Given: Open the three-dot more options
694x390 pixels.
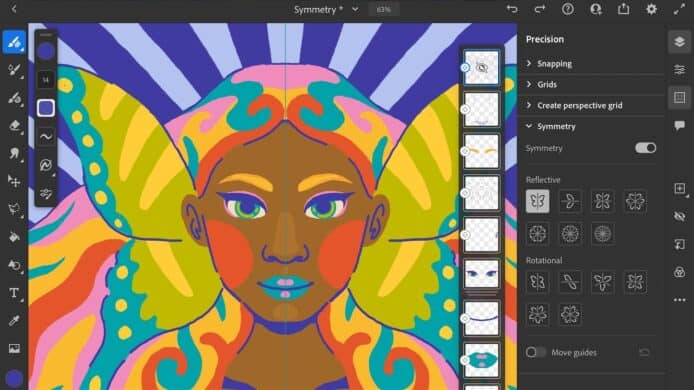Looking at the screenshot, I should 679,300.
